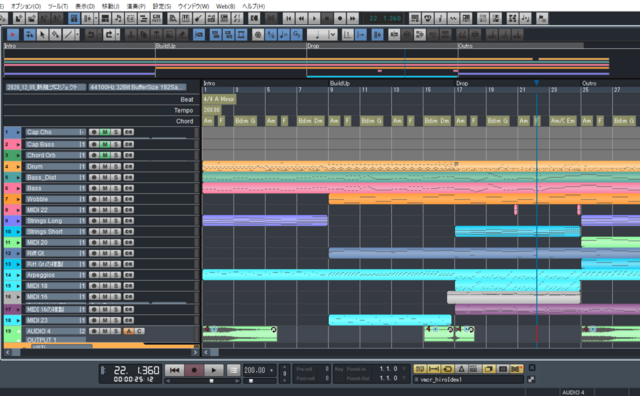Image resolution: width=640 pixels, height=396 pixels.
Task: Click the flag marker icon in top toolbar
Action: pyautogui.click(x=542, y=18)
